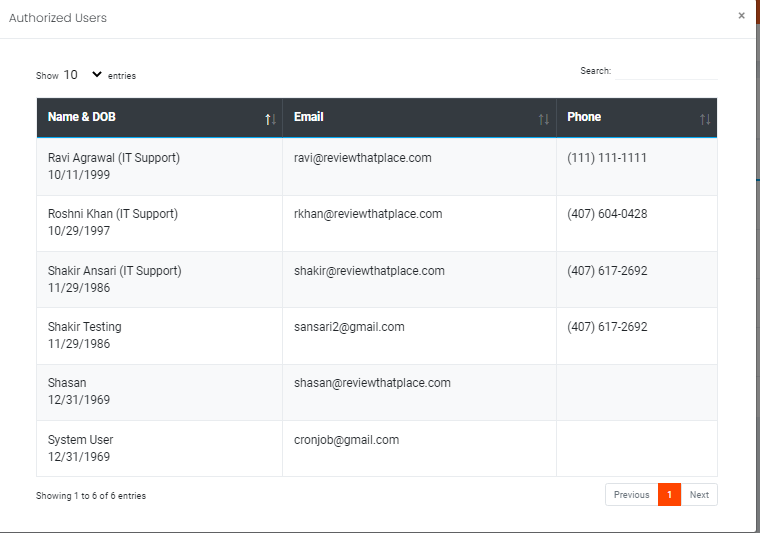Click the dropdown chevron beside 10
The height and width of the screenshot is (533, 760).
pos(97,74)
